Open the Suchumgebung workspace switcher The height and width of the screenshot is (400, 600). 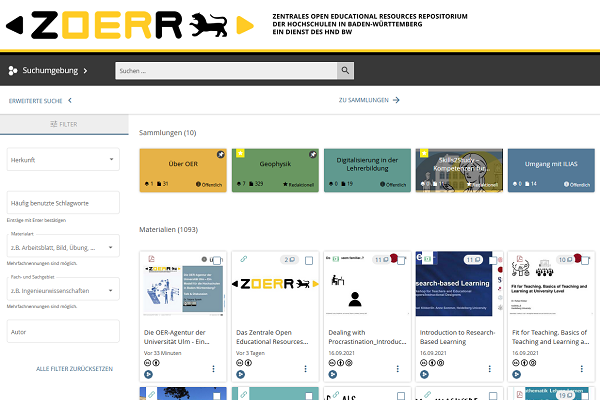[48, 71]
